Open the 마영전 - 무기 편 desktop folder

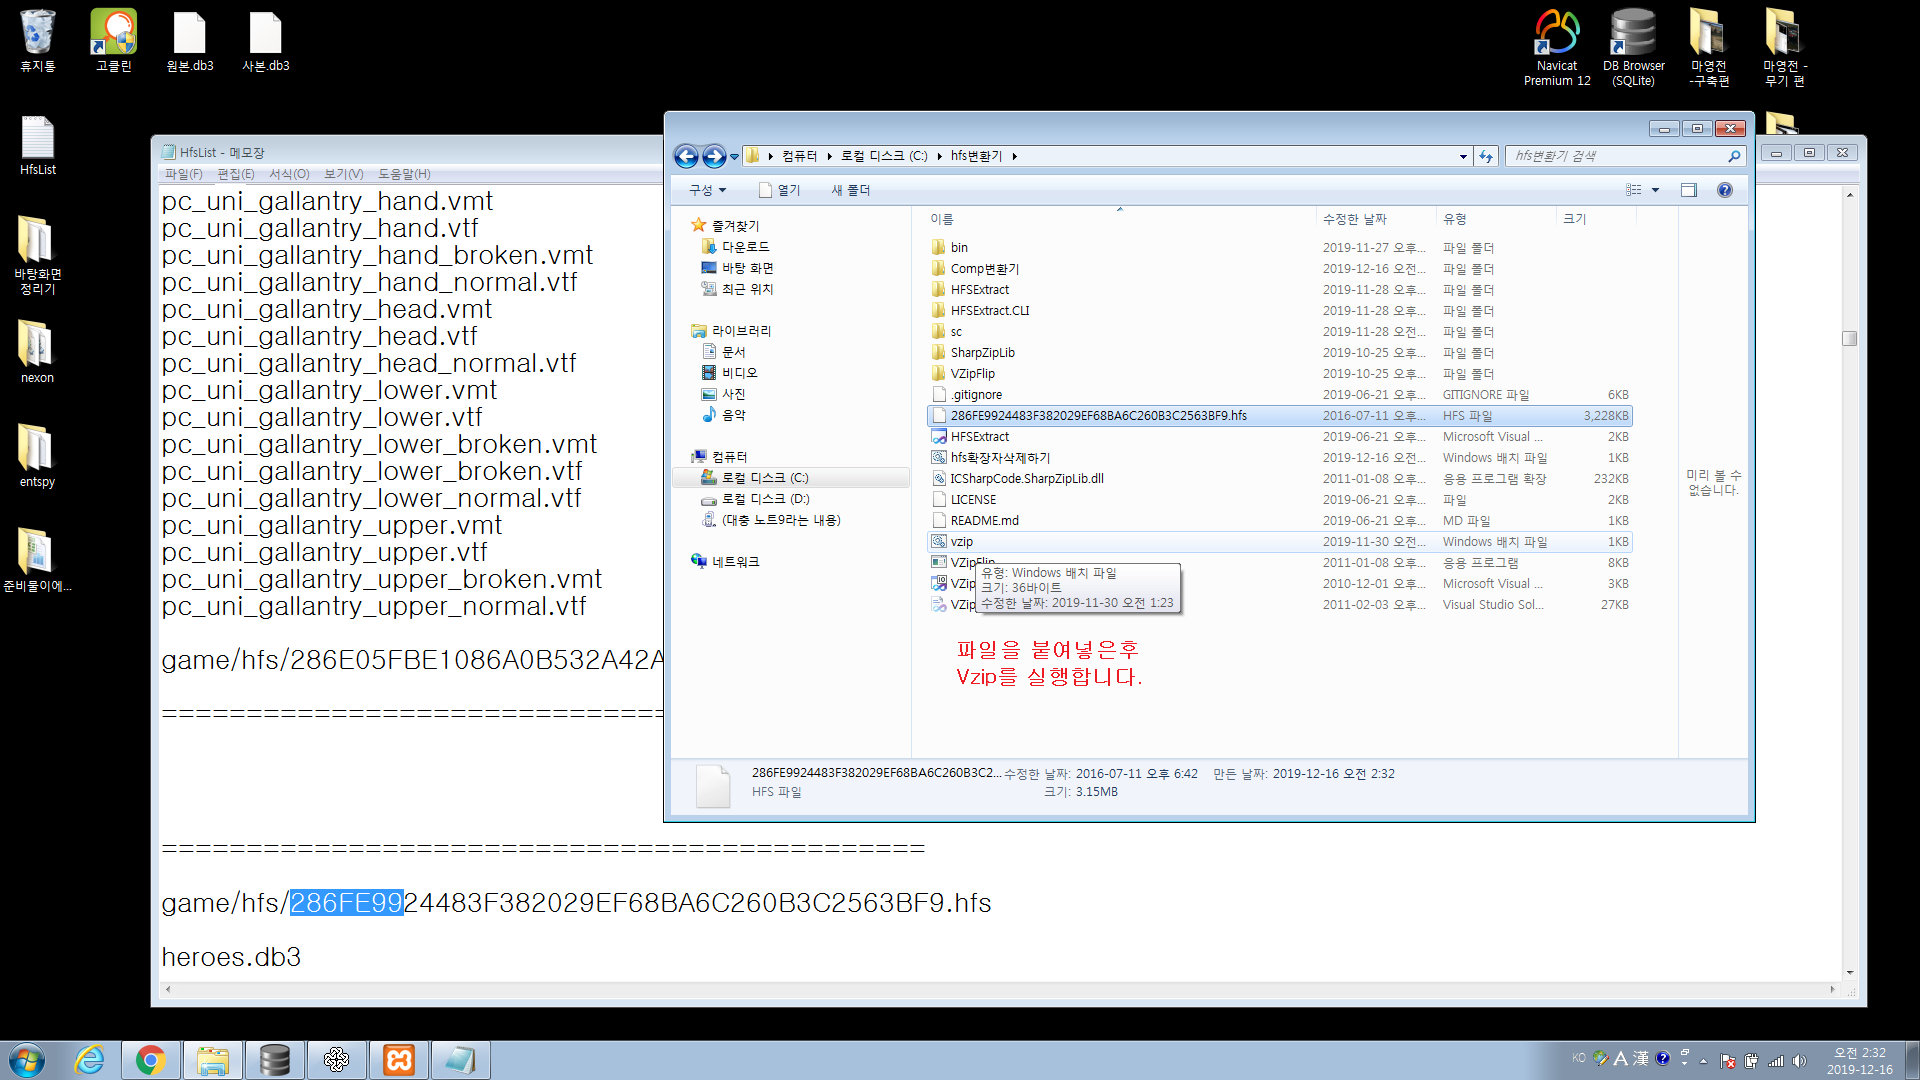click(1784, 47)
